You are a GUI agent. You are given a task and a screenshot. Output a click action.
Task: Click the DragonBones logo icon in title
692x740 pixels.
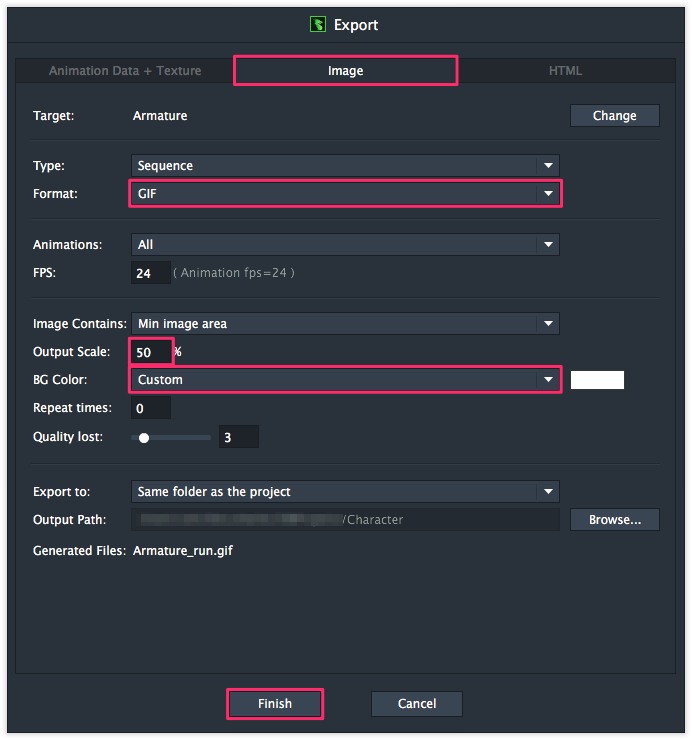[318, 24]
